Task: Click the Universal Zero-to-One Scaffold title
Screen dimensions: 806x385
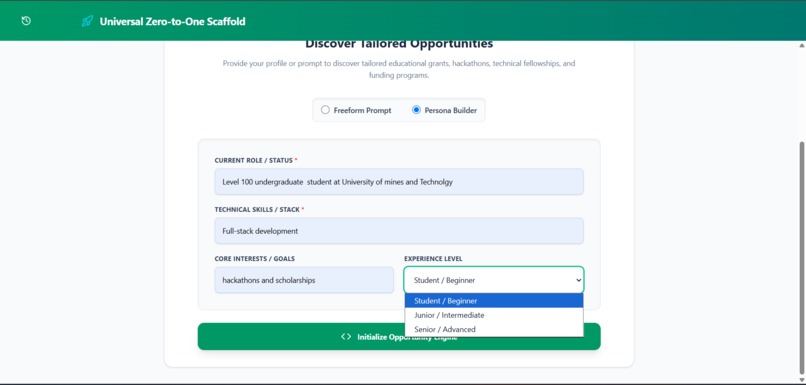Action: [172, 22]
